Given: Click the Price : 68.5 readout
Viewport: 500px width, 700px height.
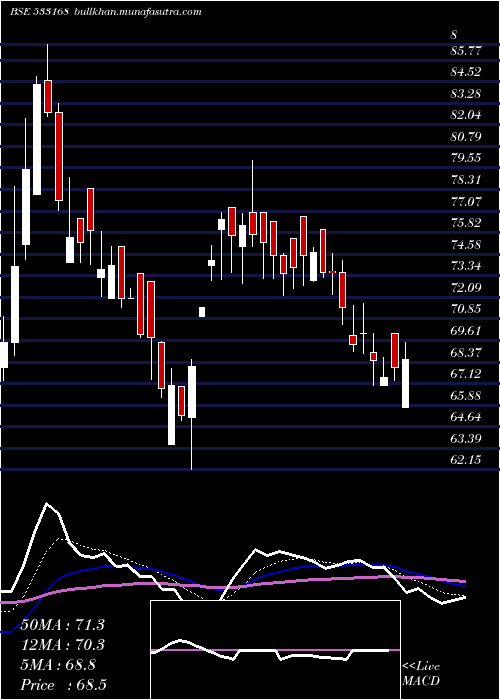Looking at the screenshot, I should point(63,685).
